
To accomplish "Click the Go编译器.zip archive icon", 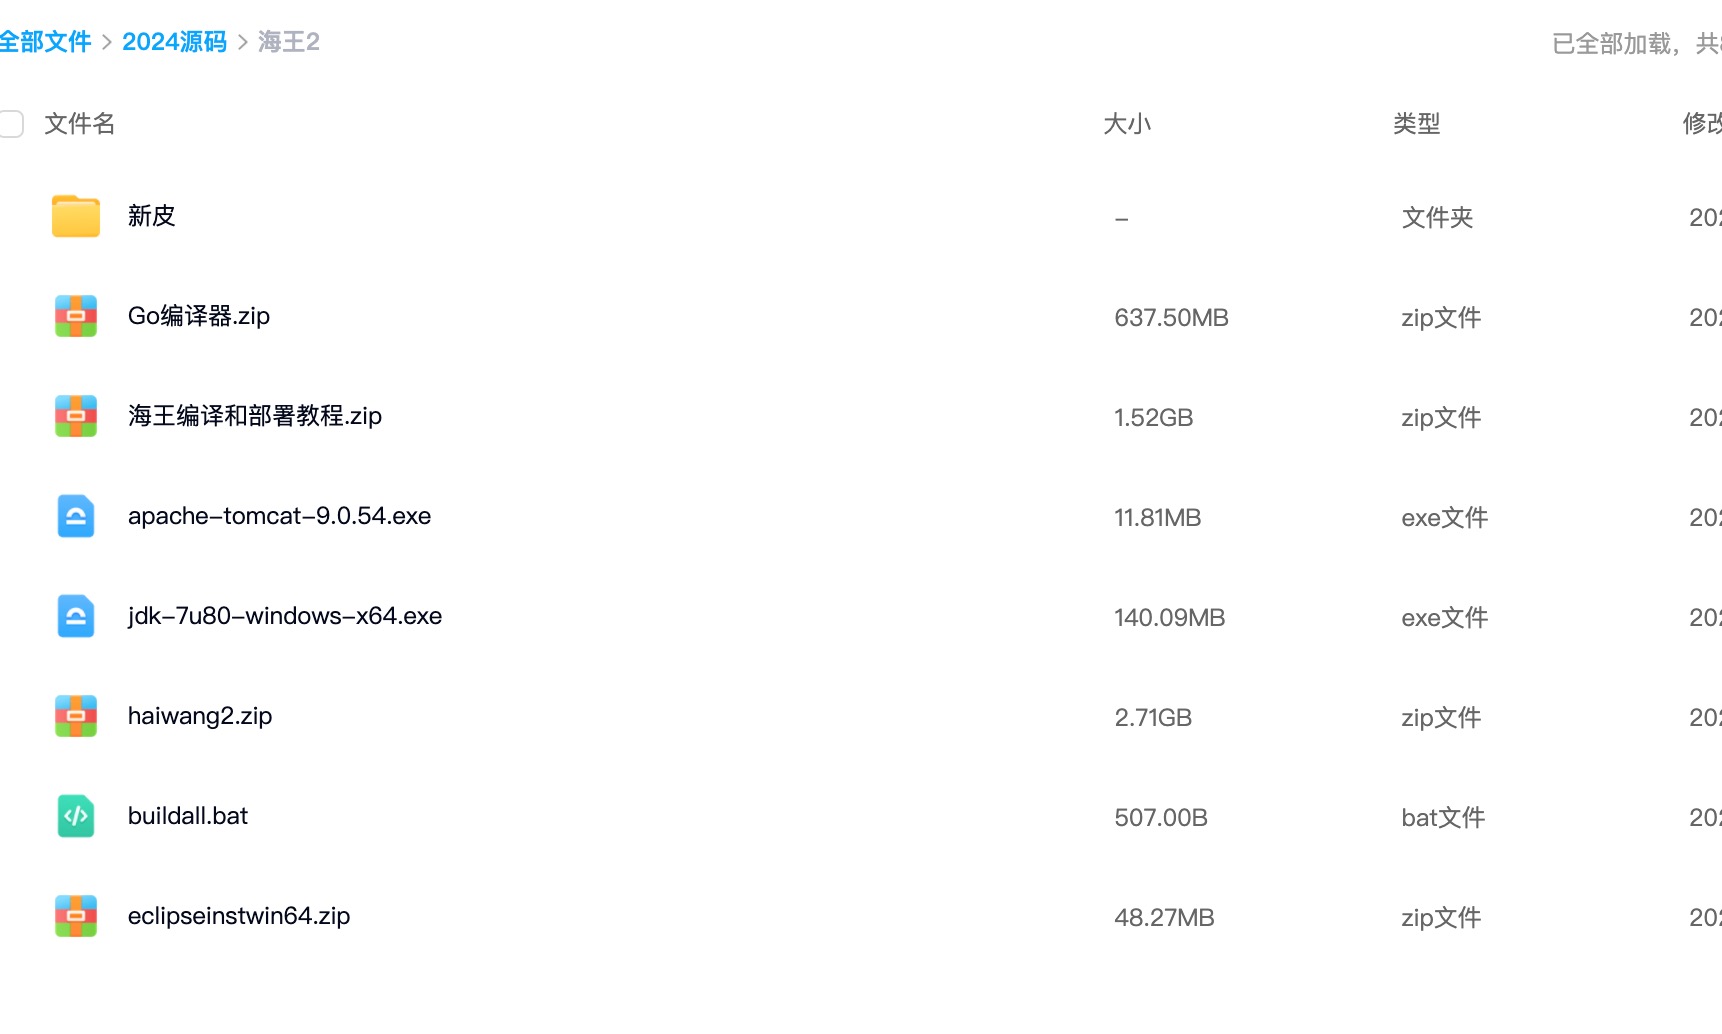I will coord(76,316).
